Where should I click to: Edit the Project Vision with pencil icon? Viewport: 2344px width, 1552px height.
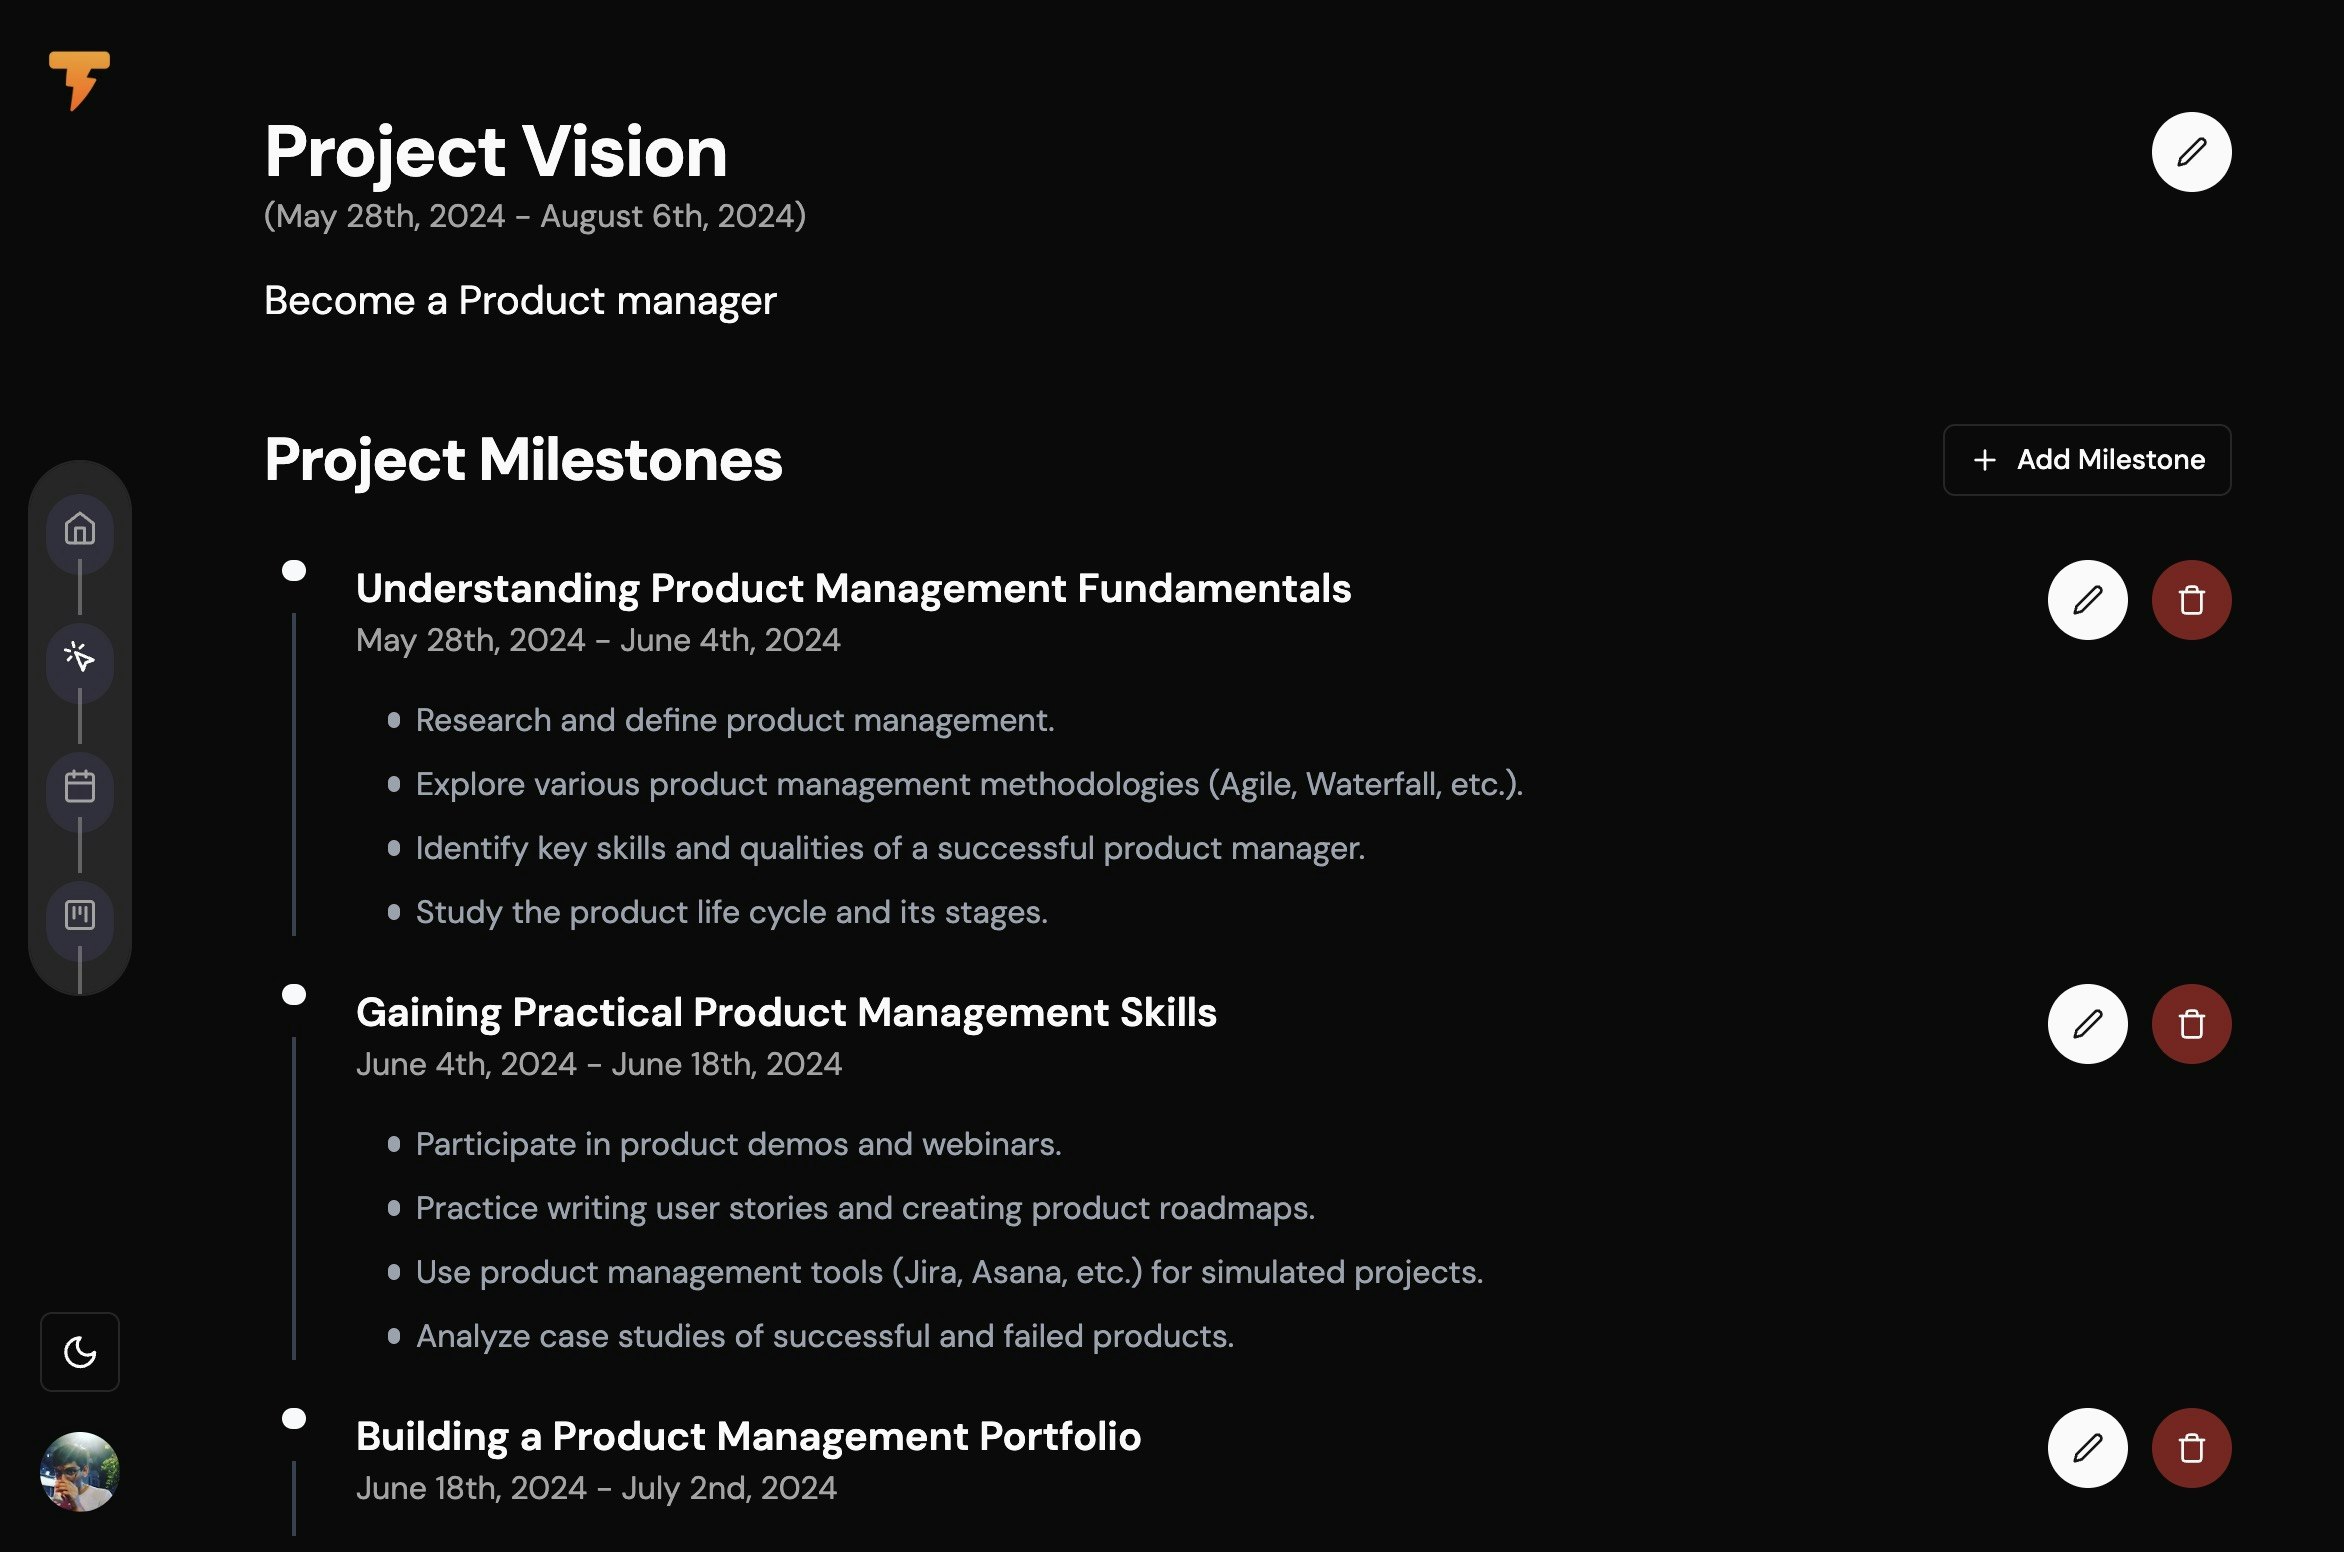click(2191, 152)
